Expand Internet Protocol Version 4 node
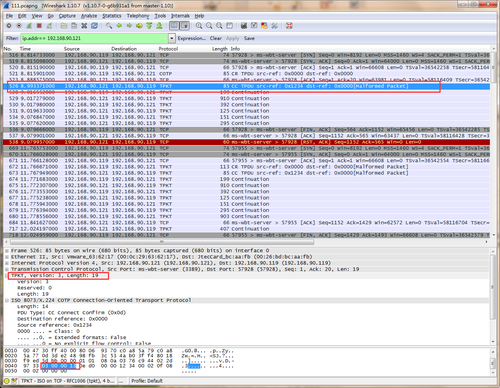This screenshot has height=388, width=500. 7,263
